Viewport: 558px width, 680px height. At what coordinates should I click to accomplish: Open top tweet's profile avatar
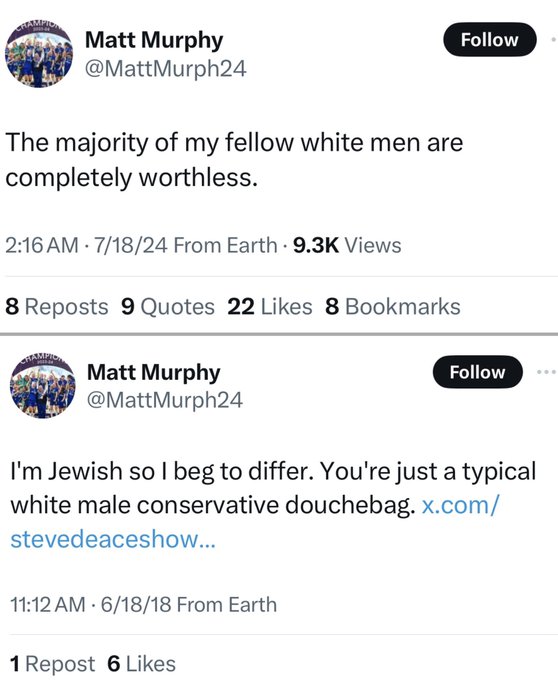[x=39, y=53]
